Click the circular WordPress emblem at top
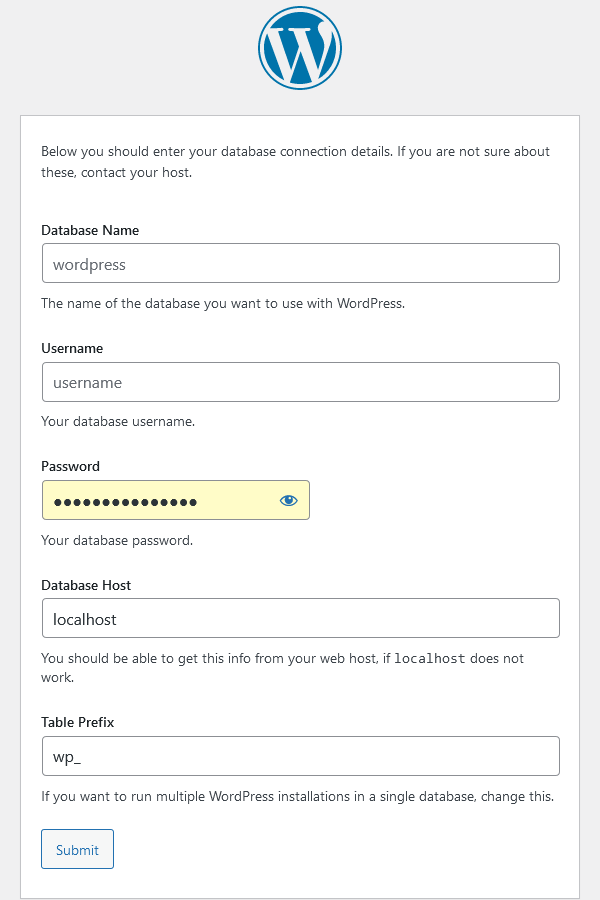The image size is (600, 900). pyautogui.click(x=300, y=47)
